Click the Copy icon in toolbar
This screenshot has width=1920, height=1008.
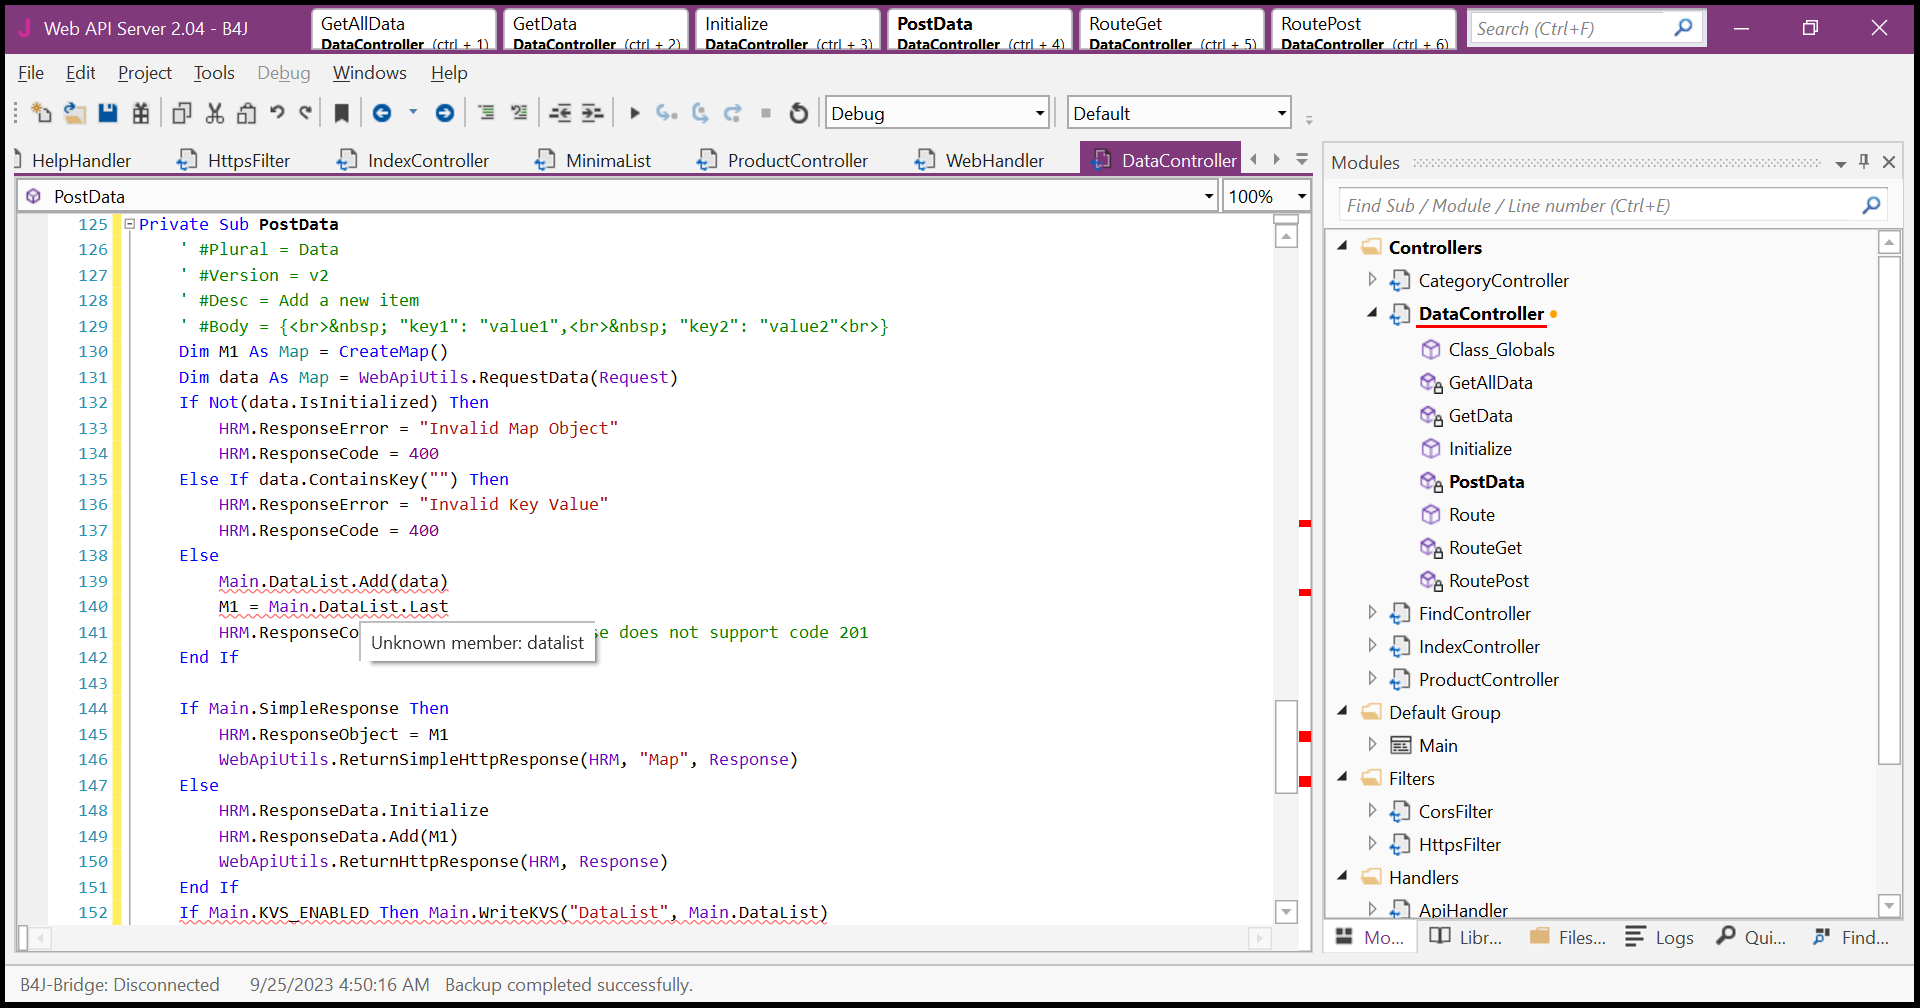point(181,113)
